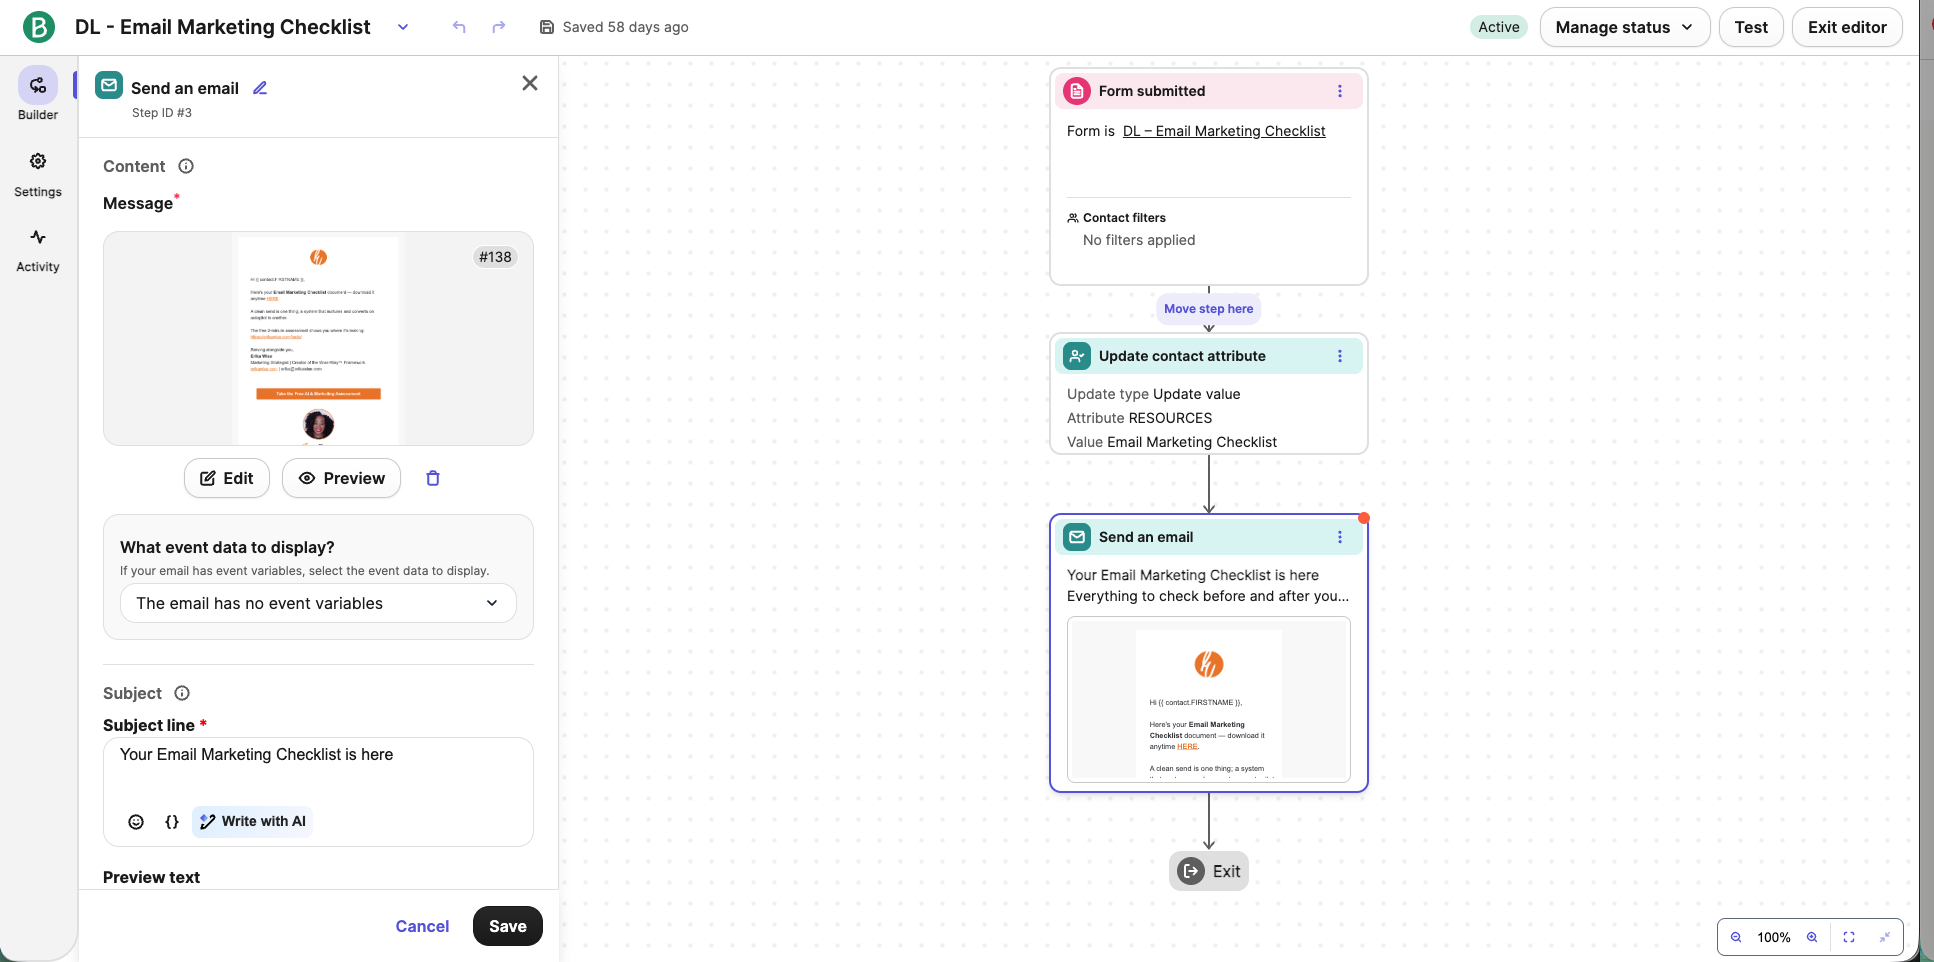Select the Form submitted trigger node header
The width and height of the screenshot is (1934, 962).
pos(1208,91)
